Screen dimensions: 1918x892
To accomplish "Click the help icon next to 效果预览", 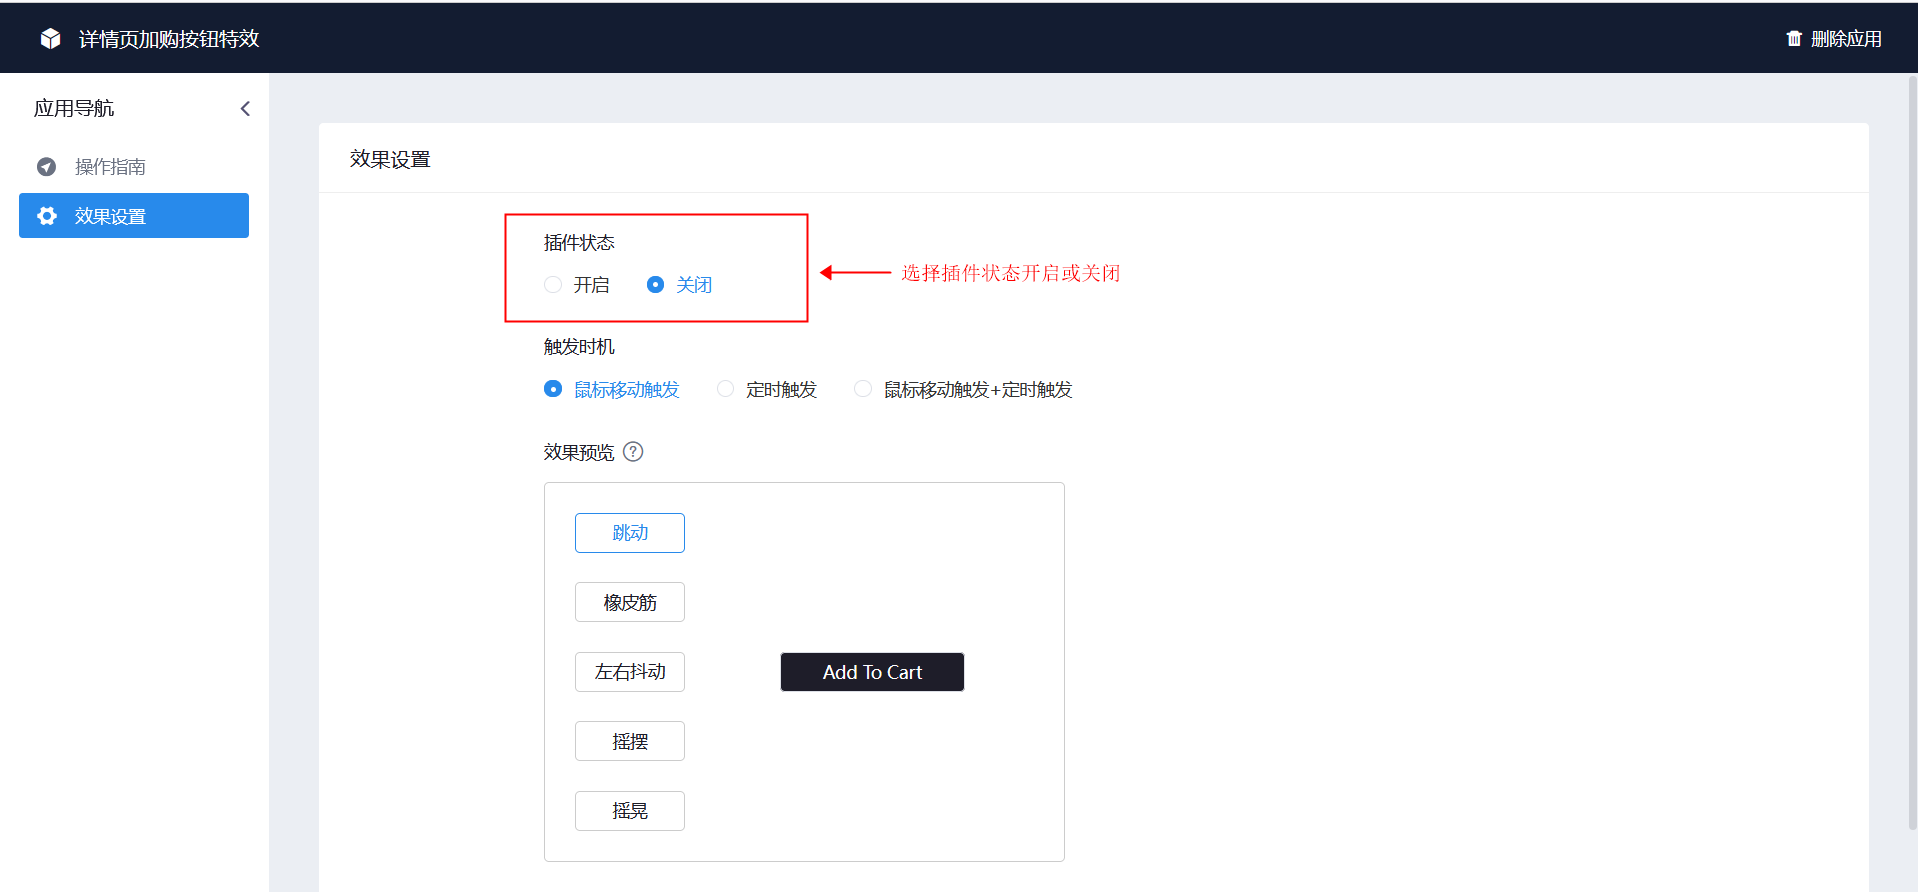I will click(633, 452).
